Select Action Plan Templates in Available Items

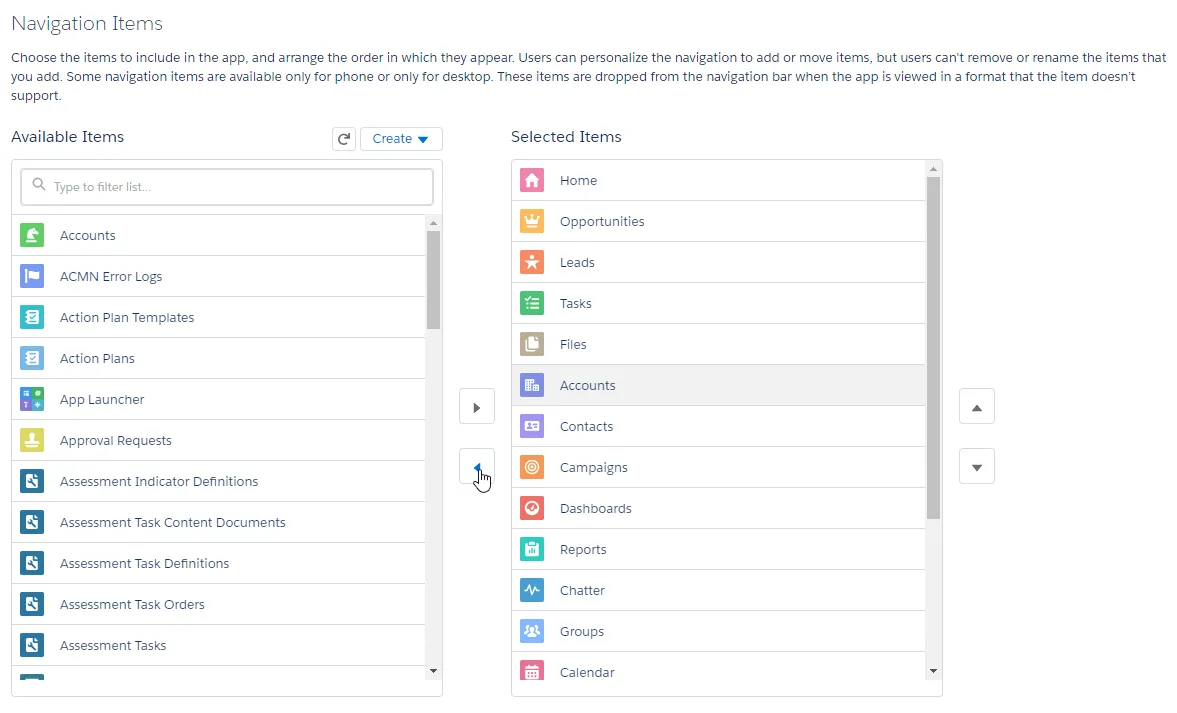click(127, 317)
